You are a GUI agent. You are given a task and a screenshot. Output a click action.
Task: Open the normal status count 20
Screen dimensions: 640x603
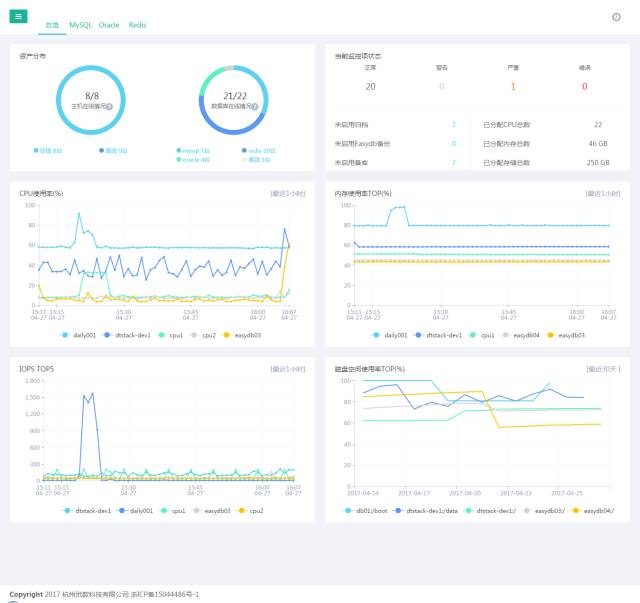[371, 87]
